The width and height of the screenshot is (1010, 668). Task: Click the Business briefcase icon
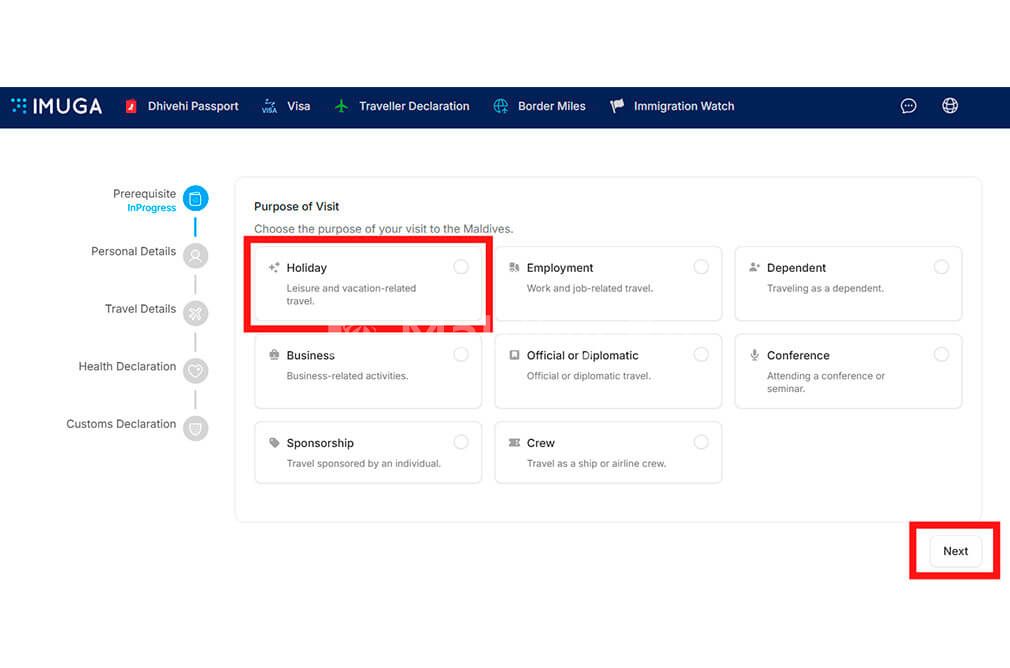274,355
